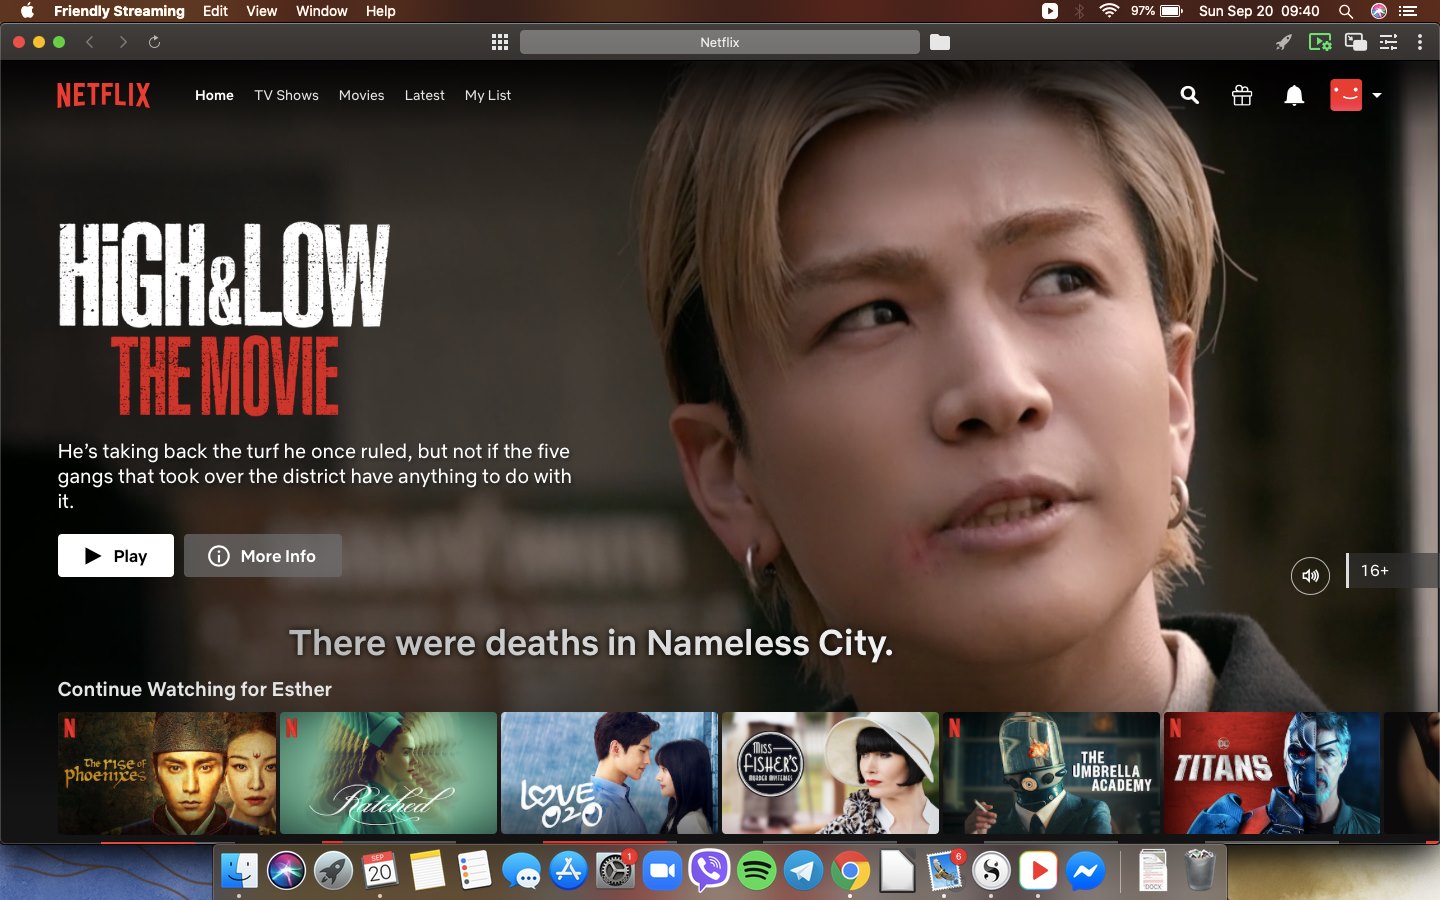Image resolution: width=1440 pixels, height=900 pixels.
Task: Open the Movies section
Action: click(361, 95)
